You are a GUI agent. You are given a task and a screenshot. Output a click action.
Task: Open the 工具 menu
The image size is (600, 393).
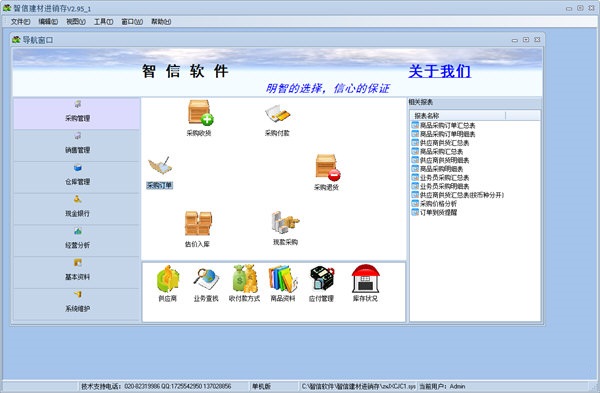(x=104, y=22)
